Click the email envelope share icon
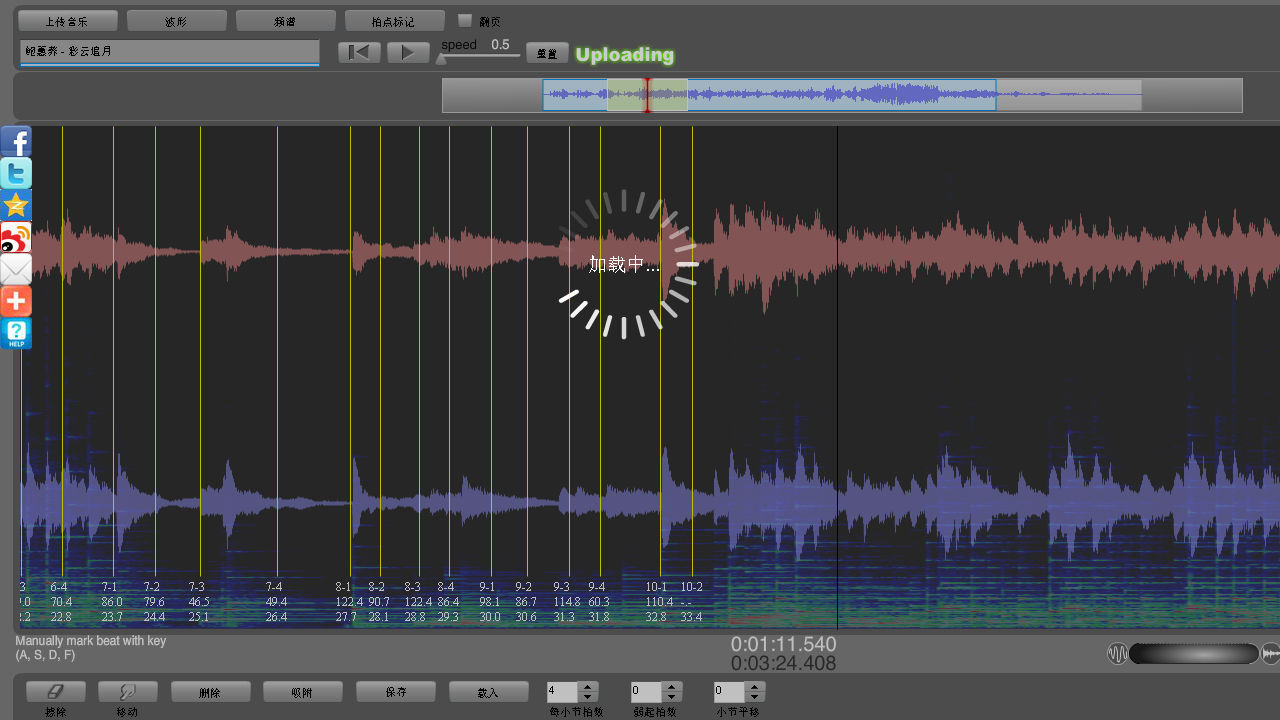1280x720 pixels. pyautogui.click(x=16, y=270)
